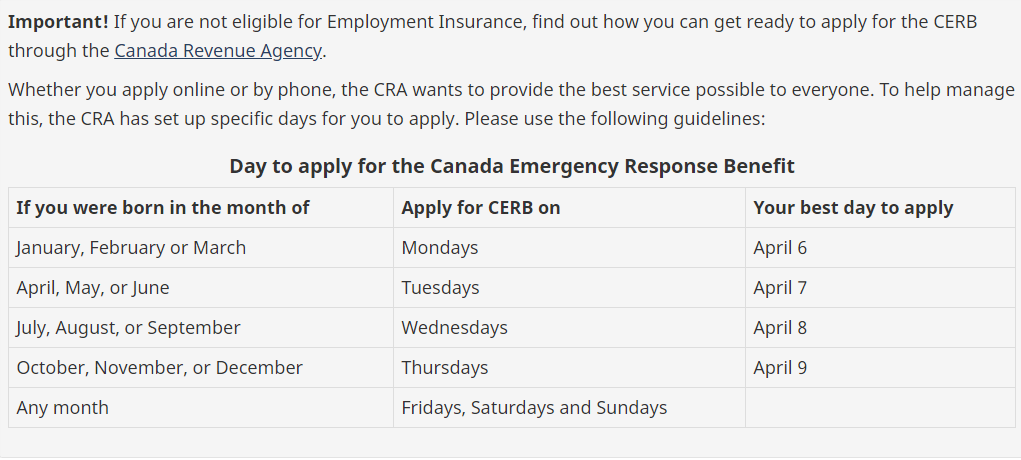Select 'If you were born in the month of' header
This screenshot has height=460, width=1021.
pyautogui.click(x=201, y=208)
